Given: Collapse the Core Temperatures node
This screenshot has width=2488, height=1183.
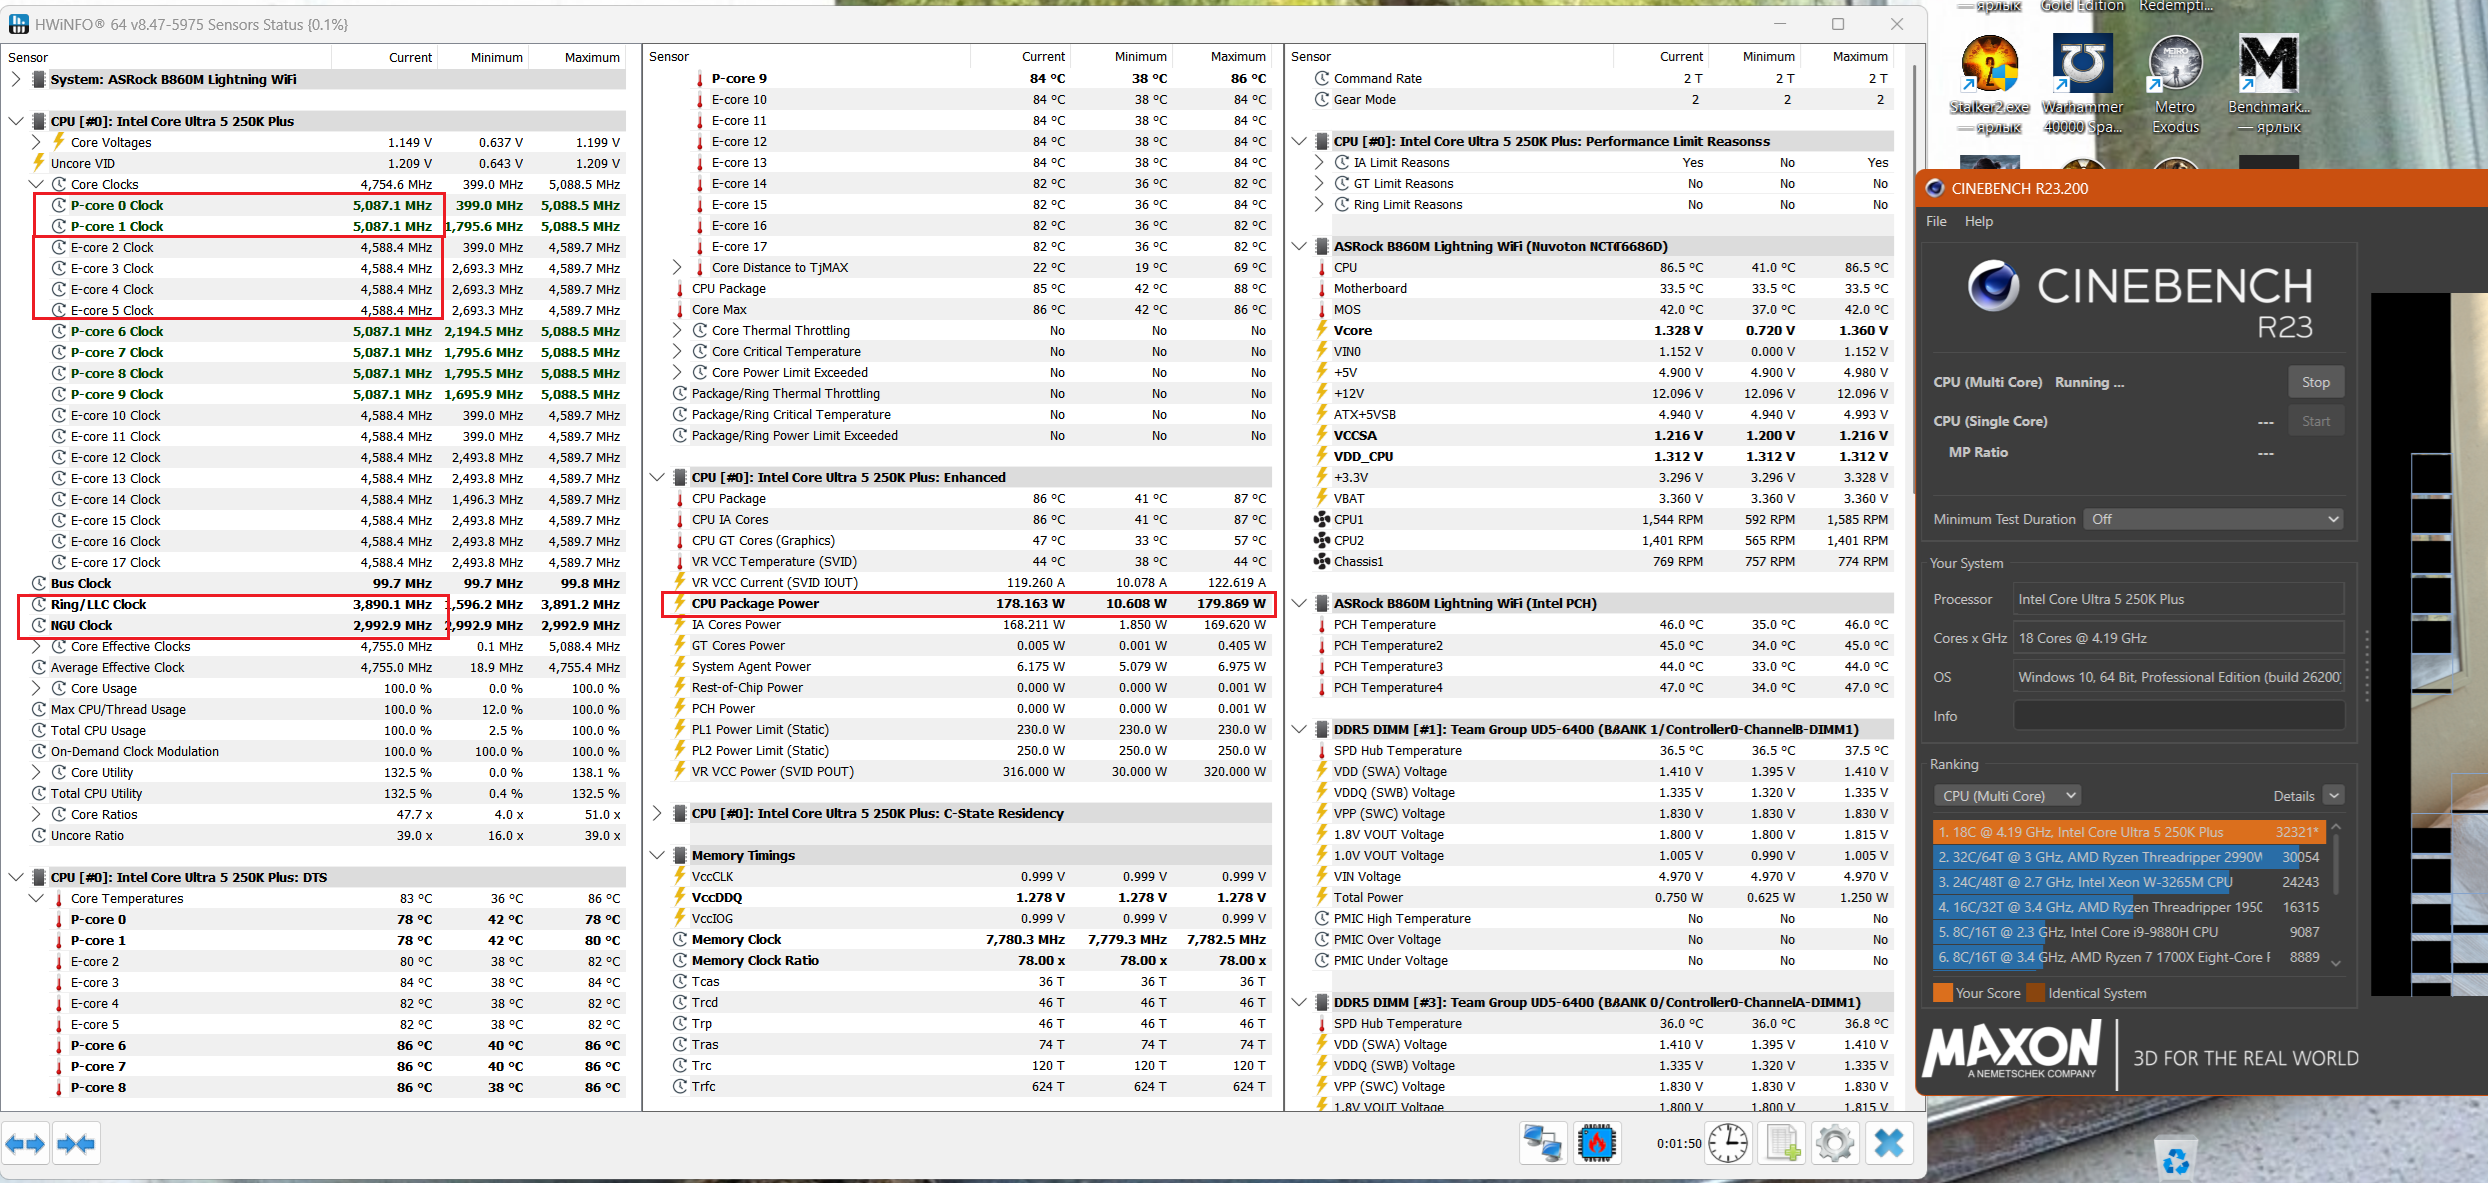Looking at the screenshot, I should (x=37, y=899).
